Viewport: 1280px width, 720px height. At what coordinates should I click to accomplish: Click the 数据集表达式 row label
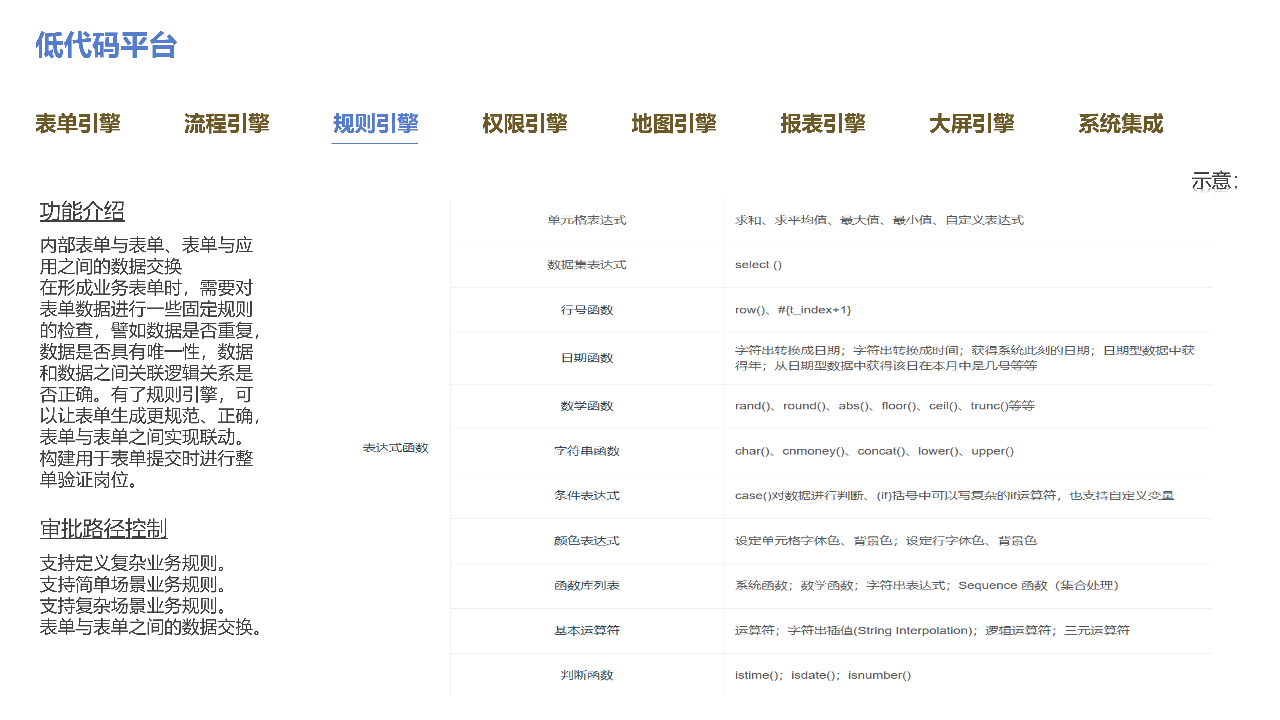587,265
